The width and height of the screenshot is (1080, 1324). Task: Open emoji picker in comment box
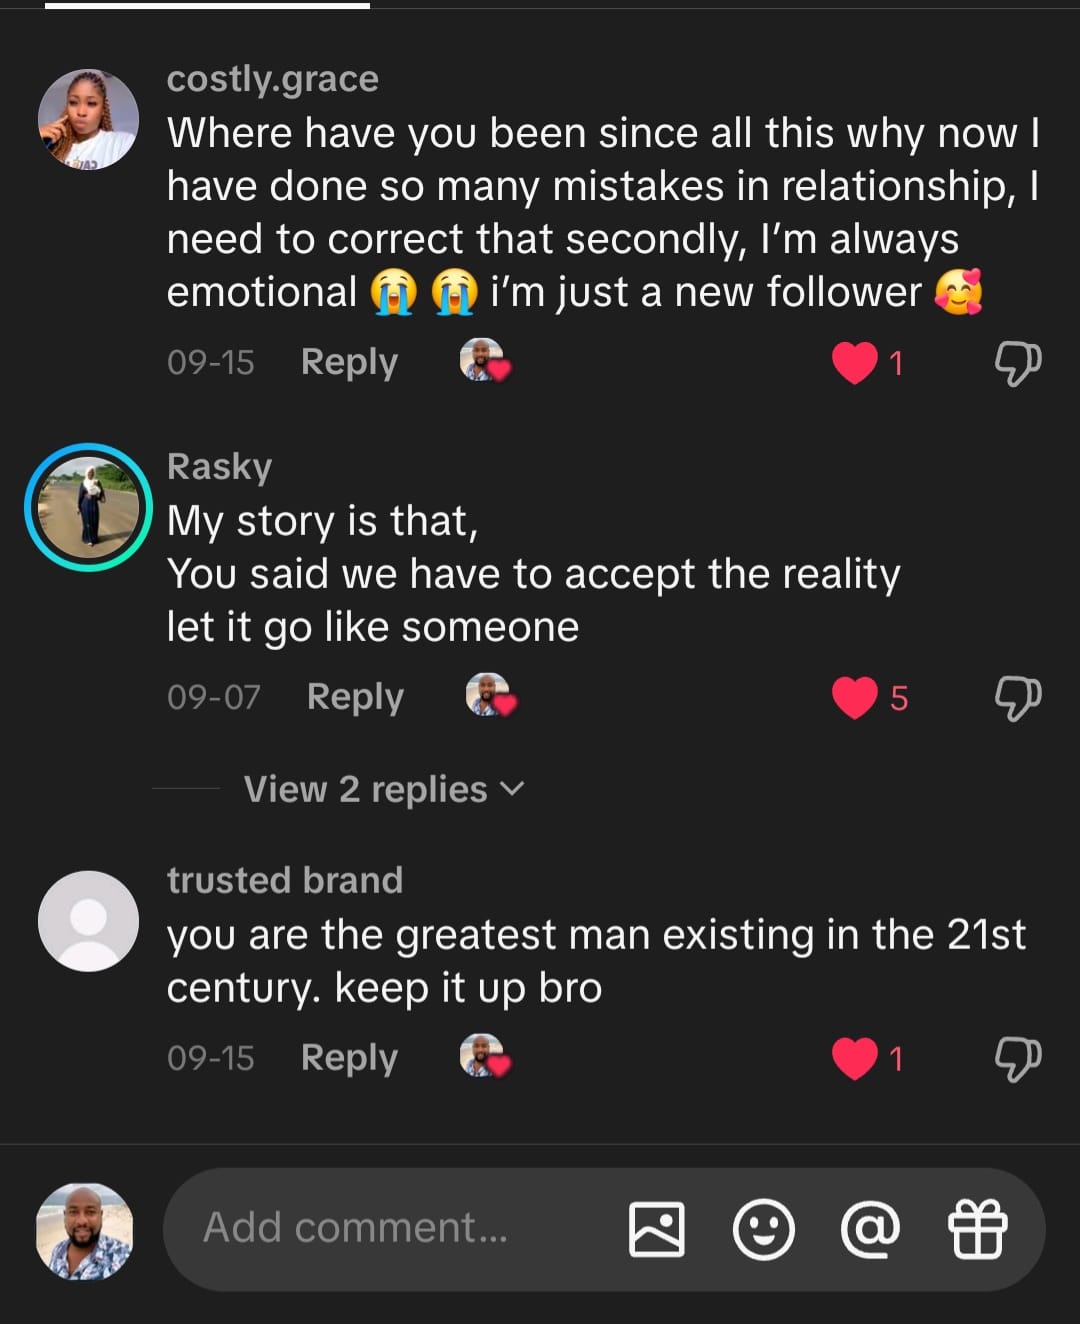763,1229
